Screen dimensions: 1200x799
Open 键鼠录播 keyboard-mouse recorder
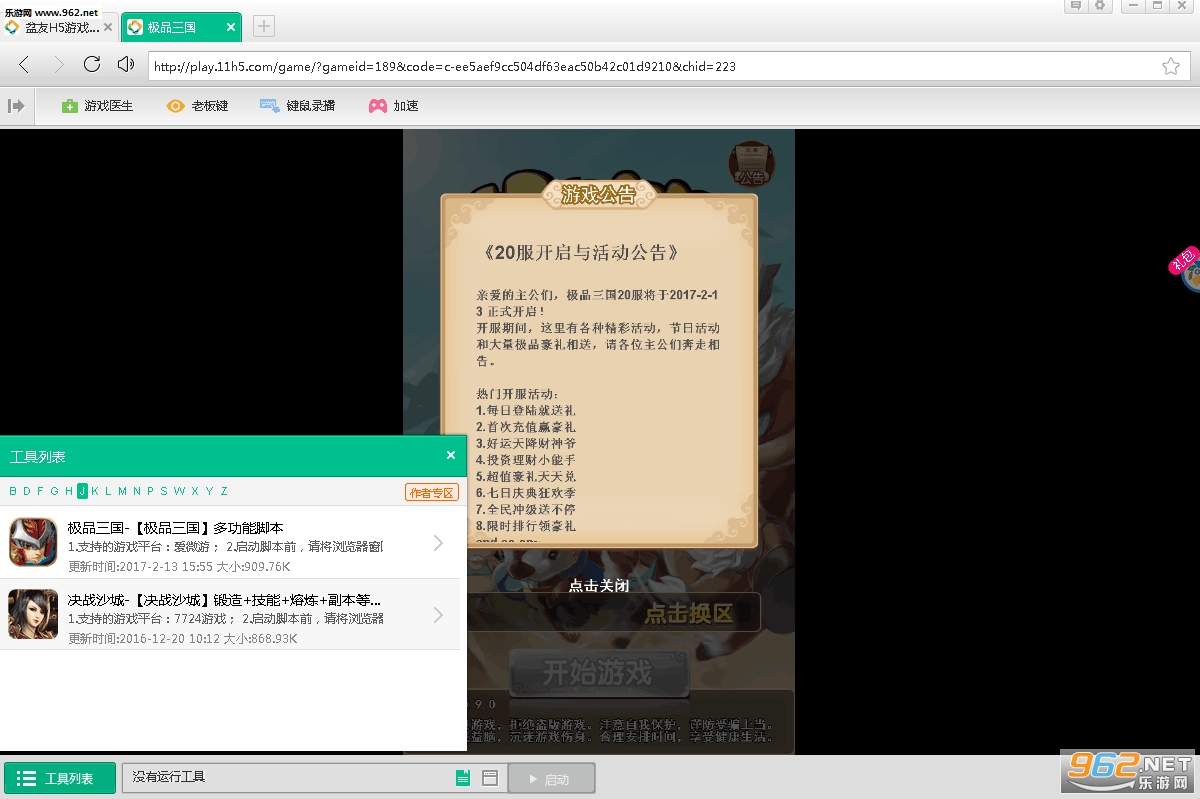pyautogui.click(x=297, y=105)
